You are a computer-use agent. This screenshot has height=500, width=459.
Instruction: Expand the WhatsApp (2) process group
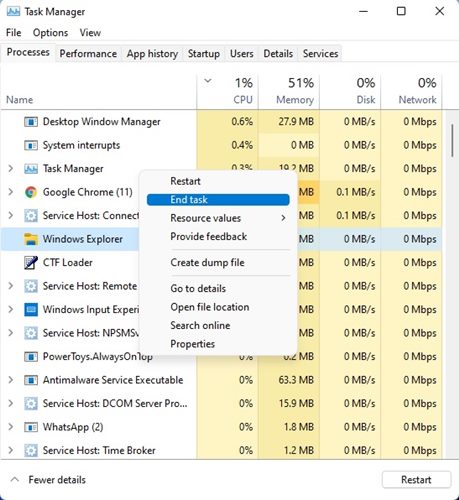tap(11, 427)
